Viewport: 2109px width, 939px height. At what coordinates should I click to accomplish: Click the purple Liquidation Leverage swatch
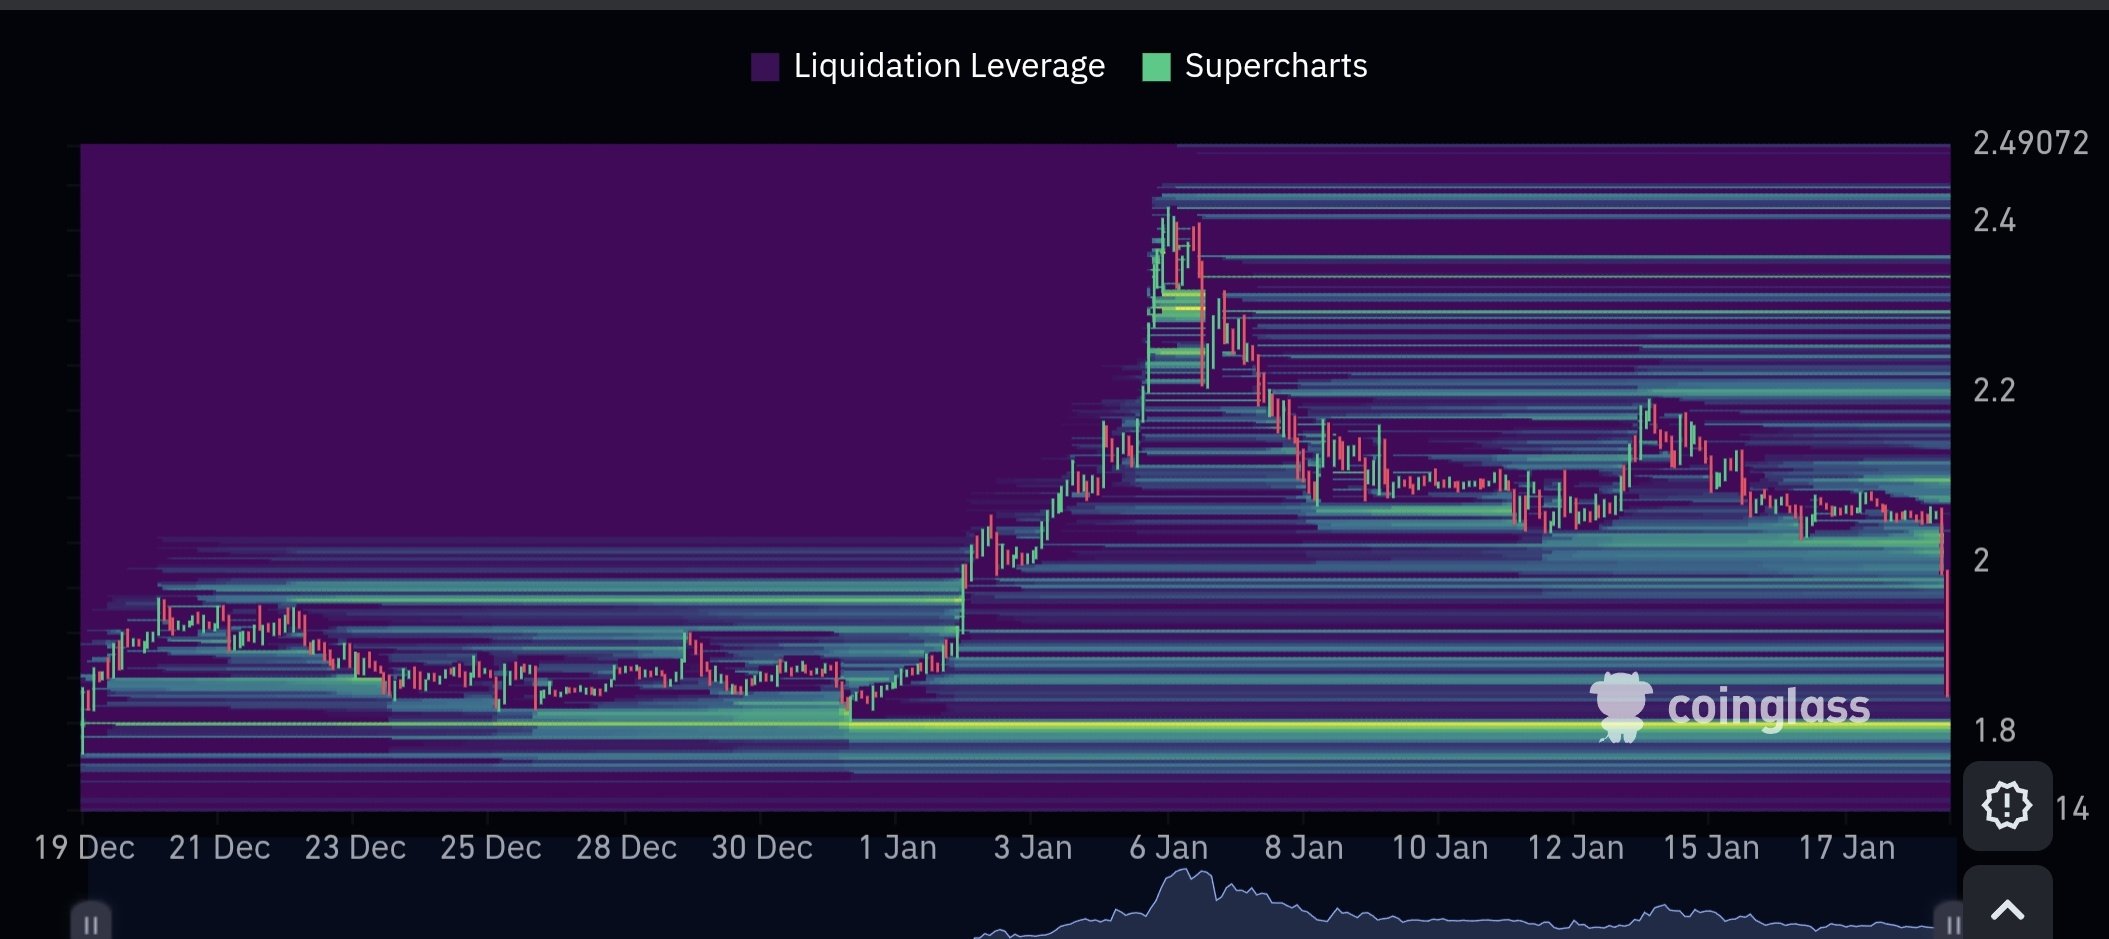click(x=765, y=67)
